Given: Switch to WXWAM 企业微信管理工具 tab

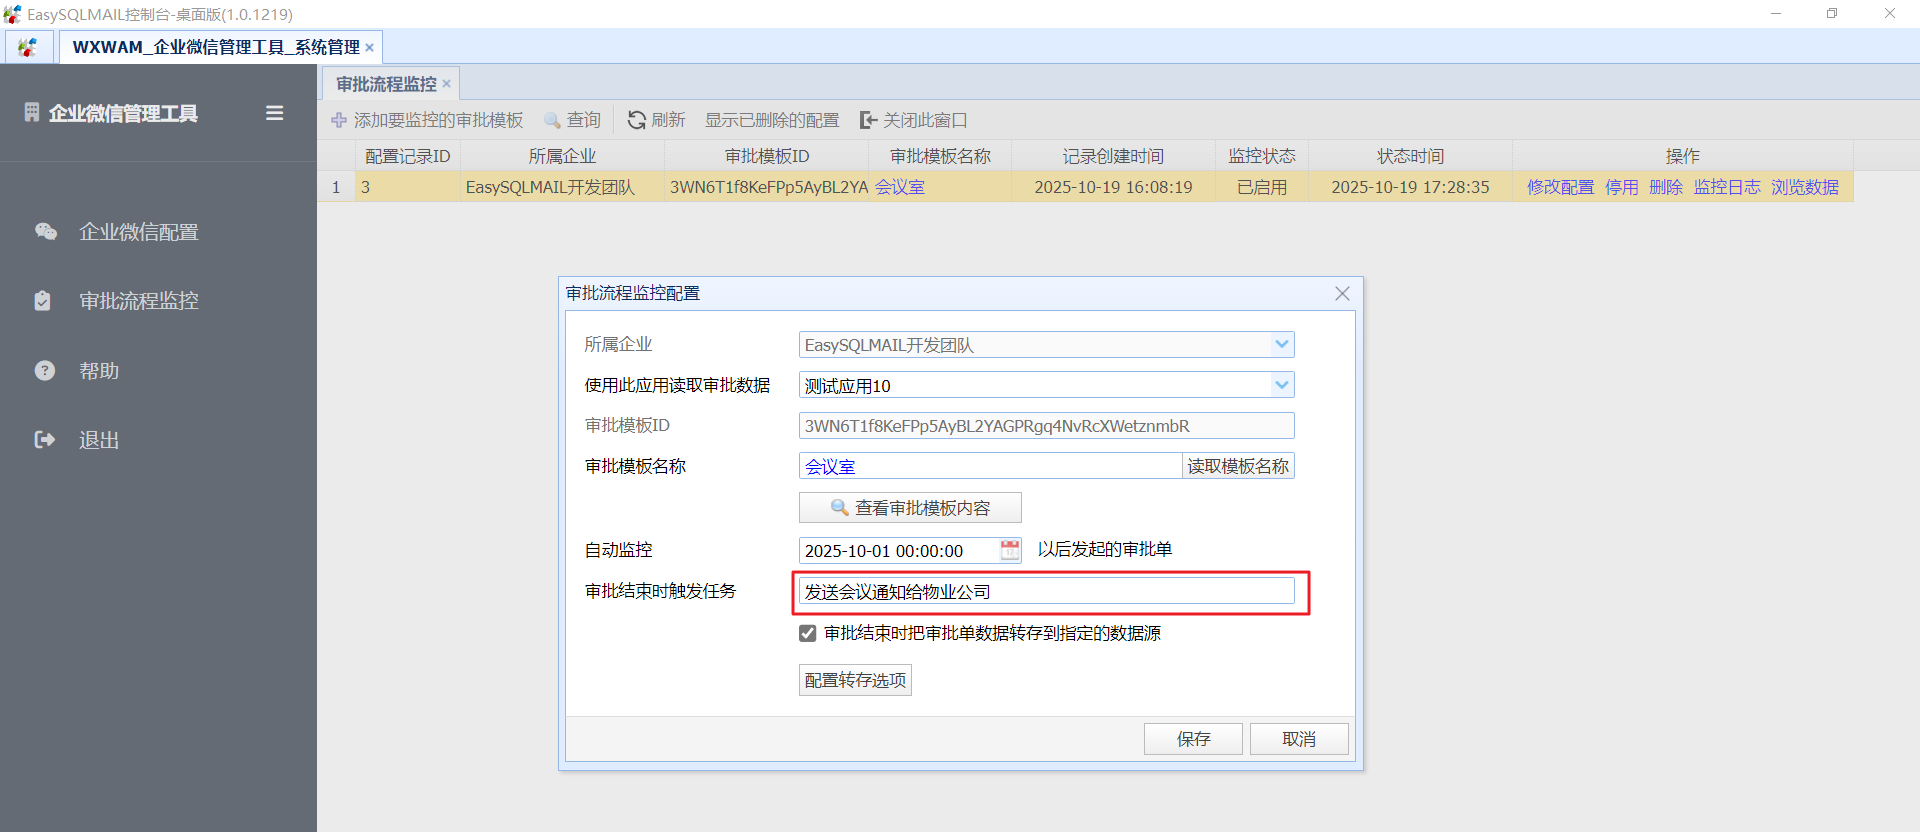Looking at the screenshot, I should (x=215, y=47).
